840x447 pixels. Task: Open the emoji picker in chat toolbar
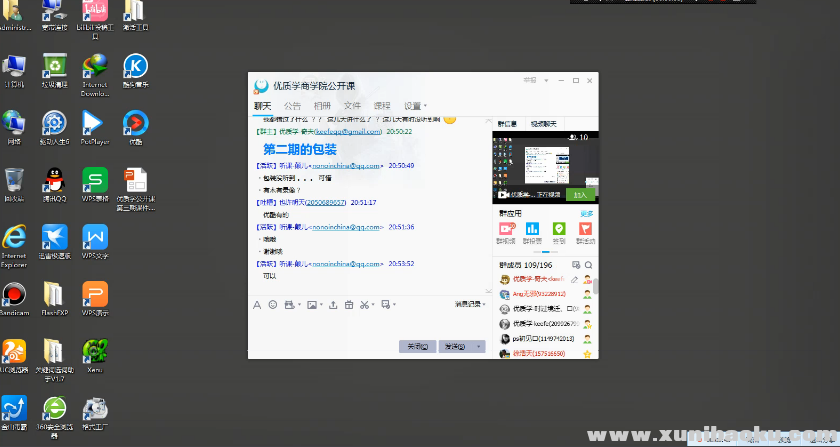point(273,304)
